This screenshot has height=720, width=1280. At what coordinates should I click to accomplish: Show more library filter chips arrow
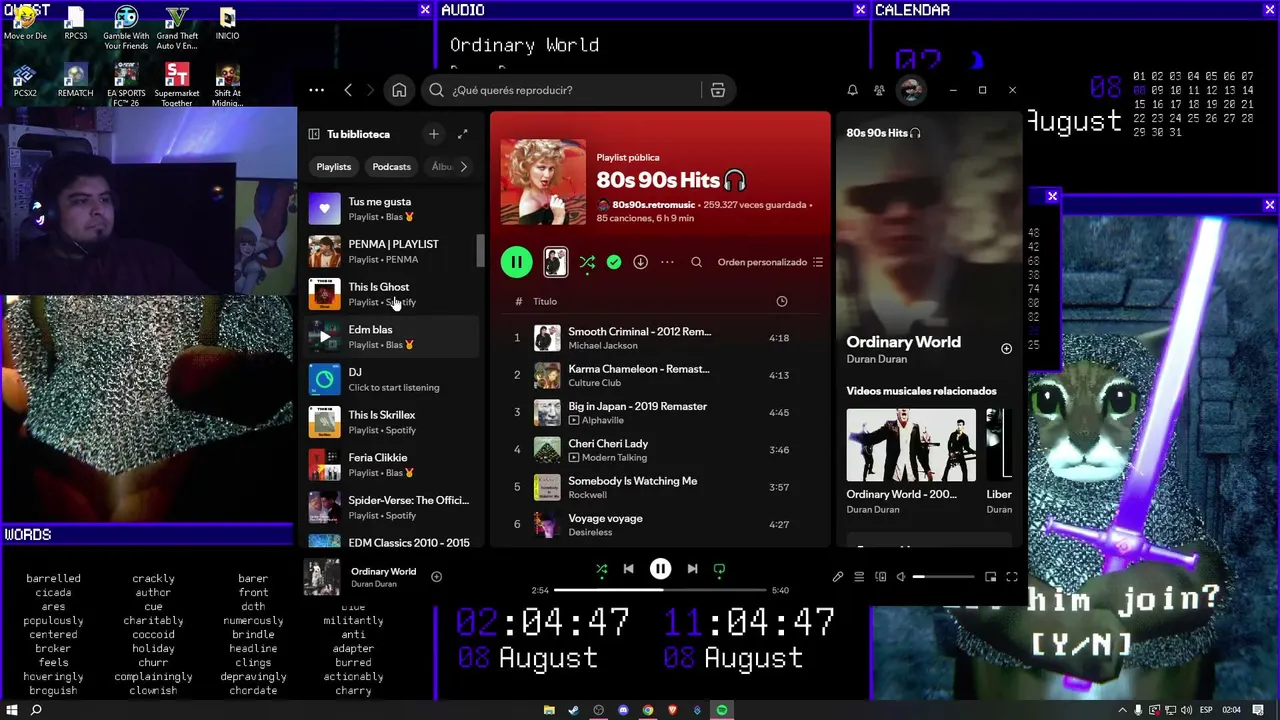pyautogui.click(x=463, y=167)
